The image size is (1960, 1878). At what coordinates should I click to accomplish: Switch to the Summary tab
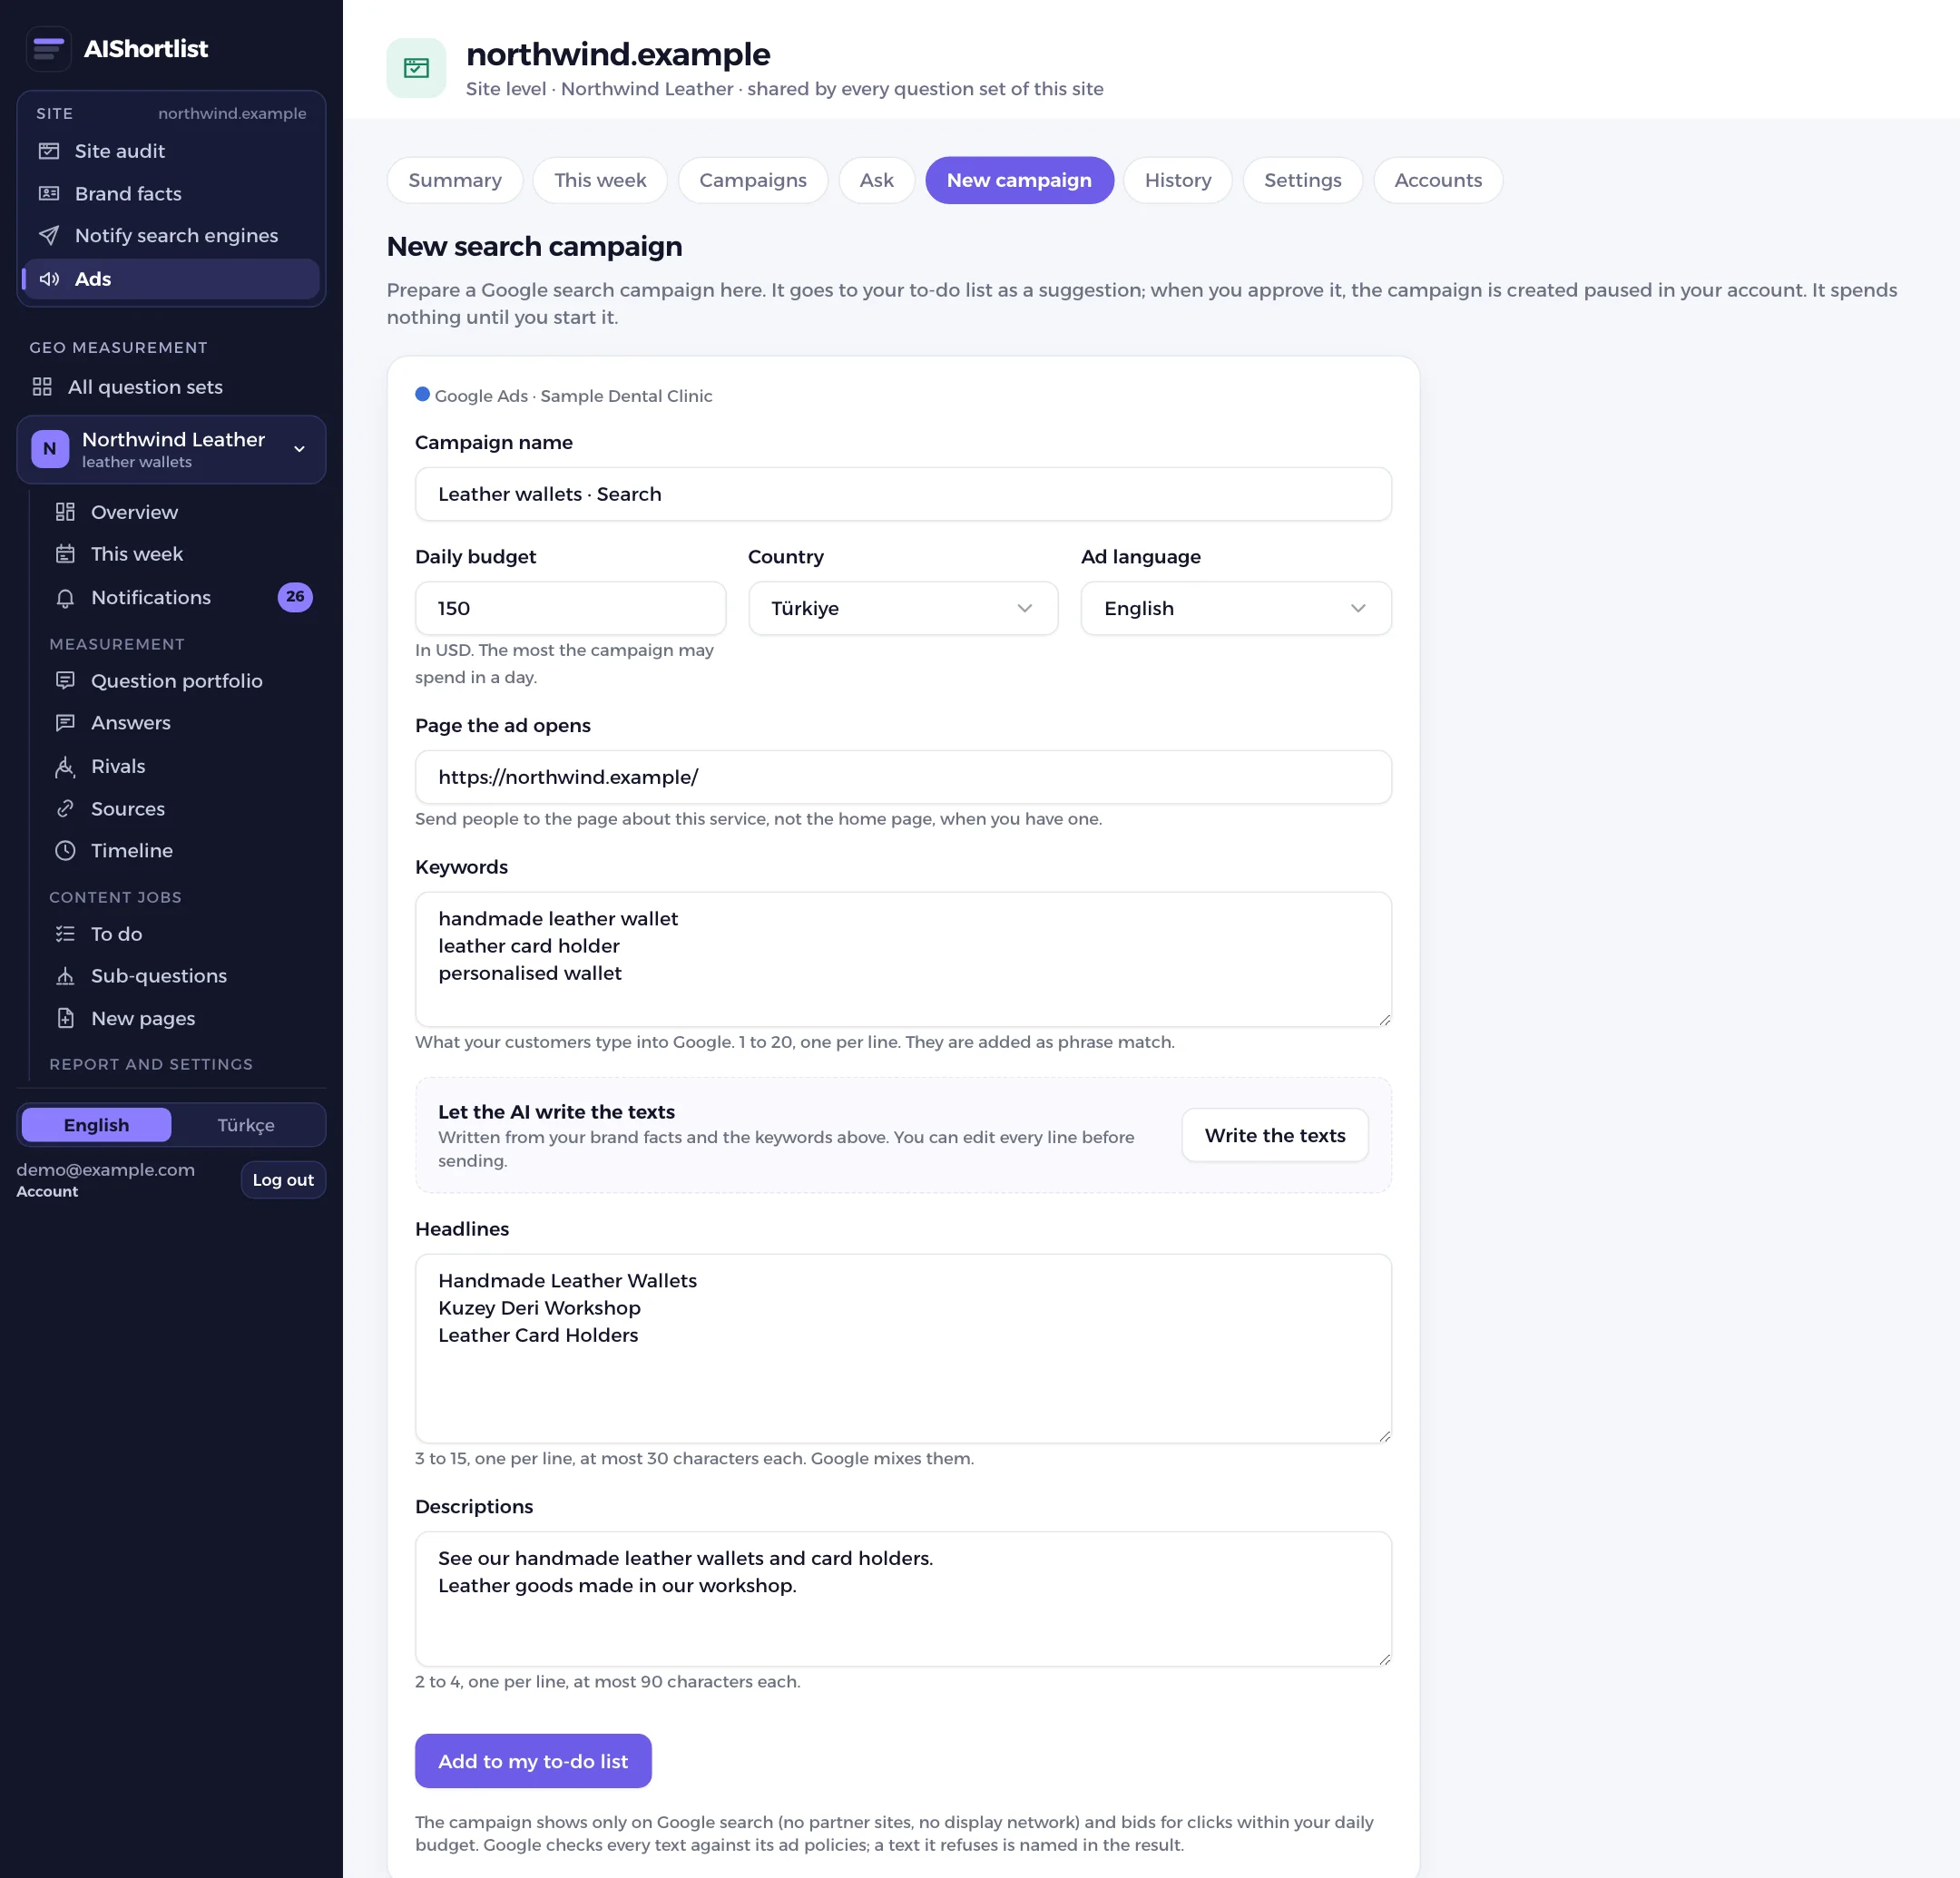tap(455, 180)
